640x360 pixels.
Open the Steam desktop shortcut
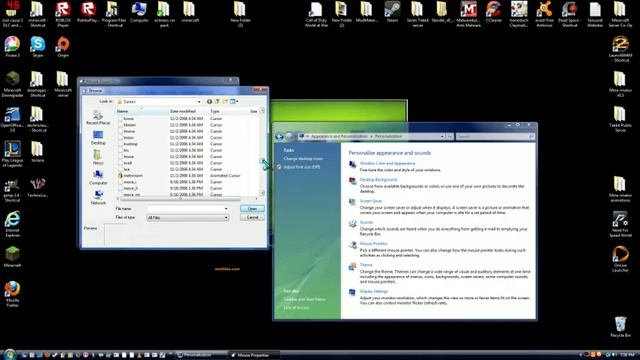(392, 12)
